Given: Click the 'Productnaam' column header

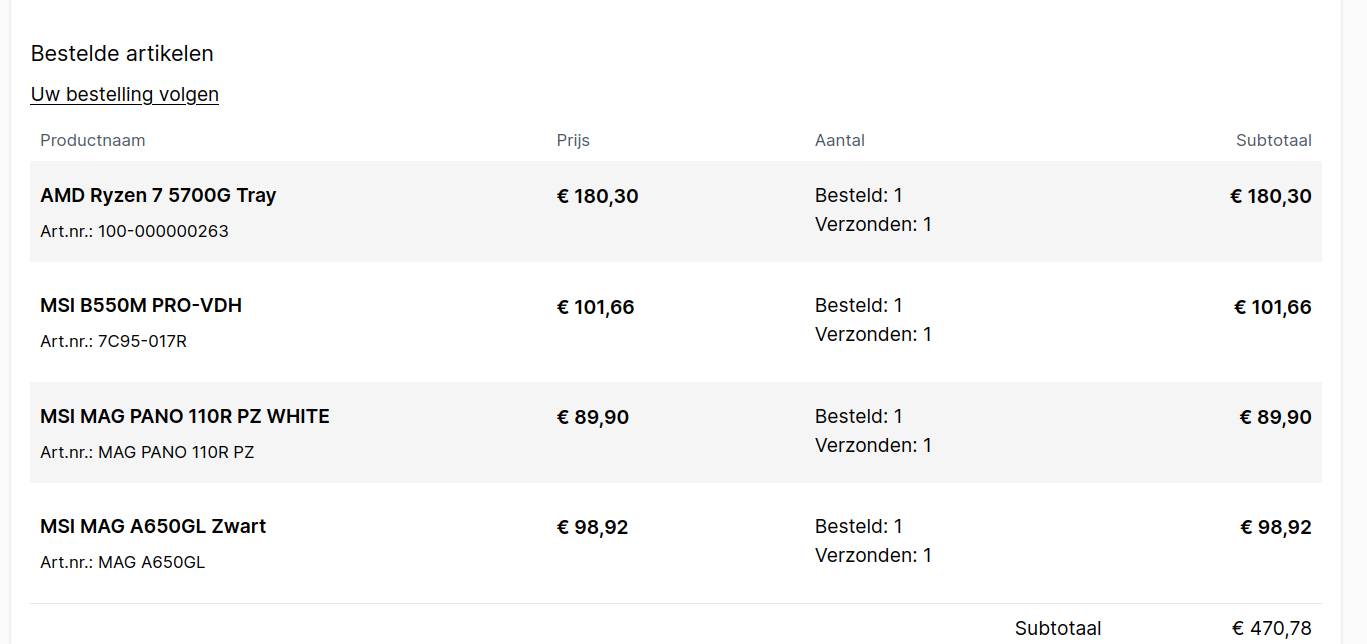Looking at the screenshot, I should pyautogui.click(x=93, y=140).
